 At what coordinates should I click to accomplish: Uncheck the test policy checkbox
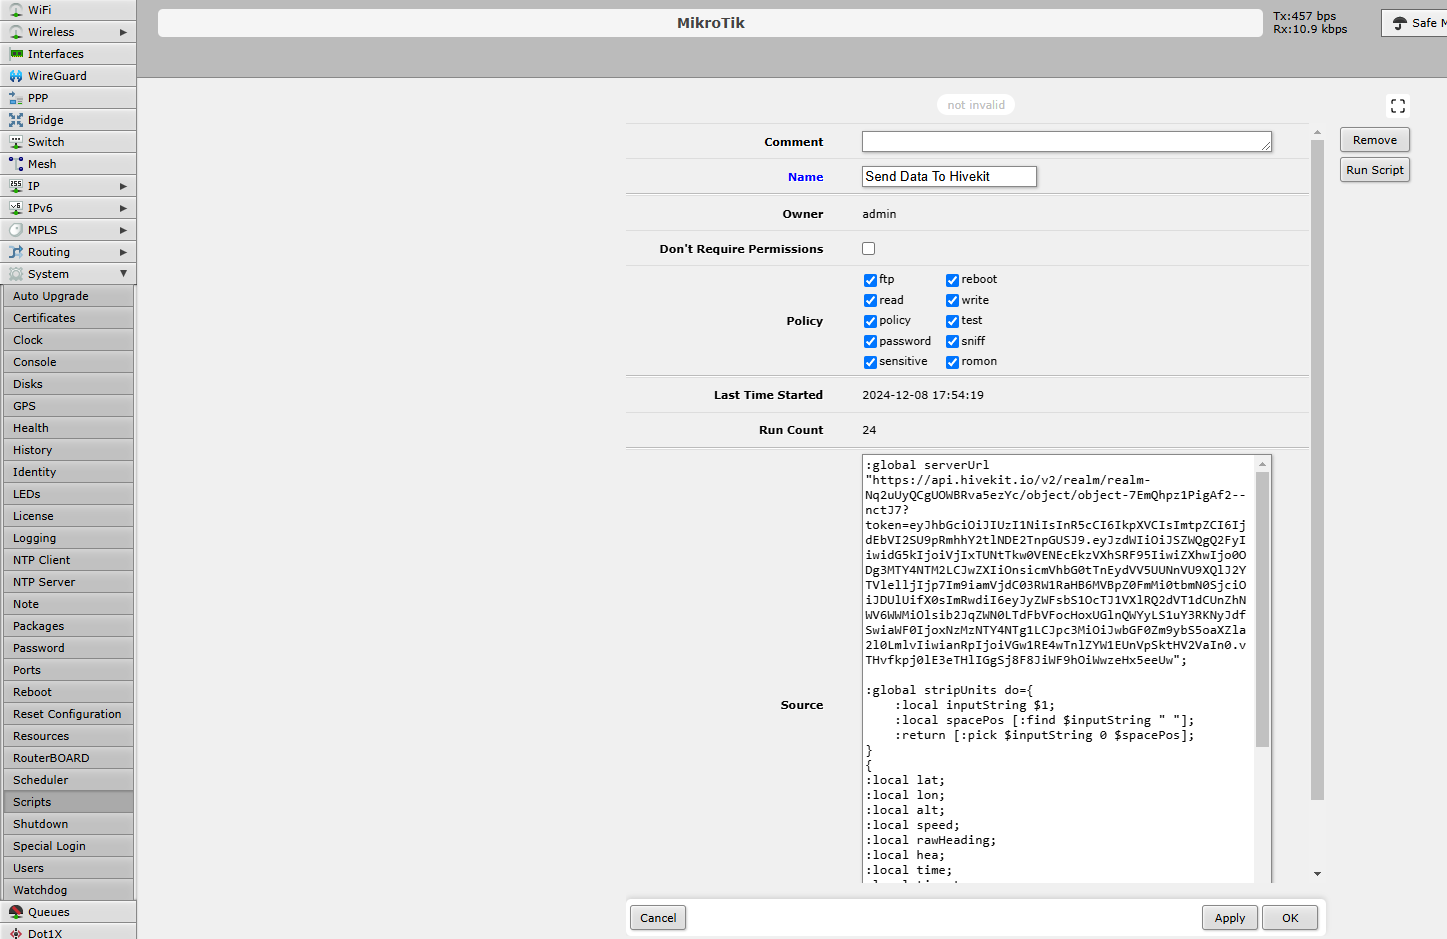[x=952, y=321]
